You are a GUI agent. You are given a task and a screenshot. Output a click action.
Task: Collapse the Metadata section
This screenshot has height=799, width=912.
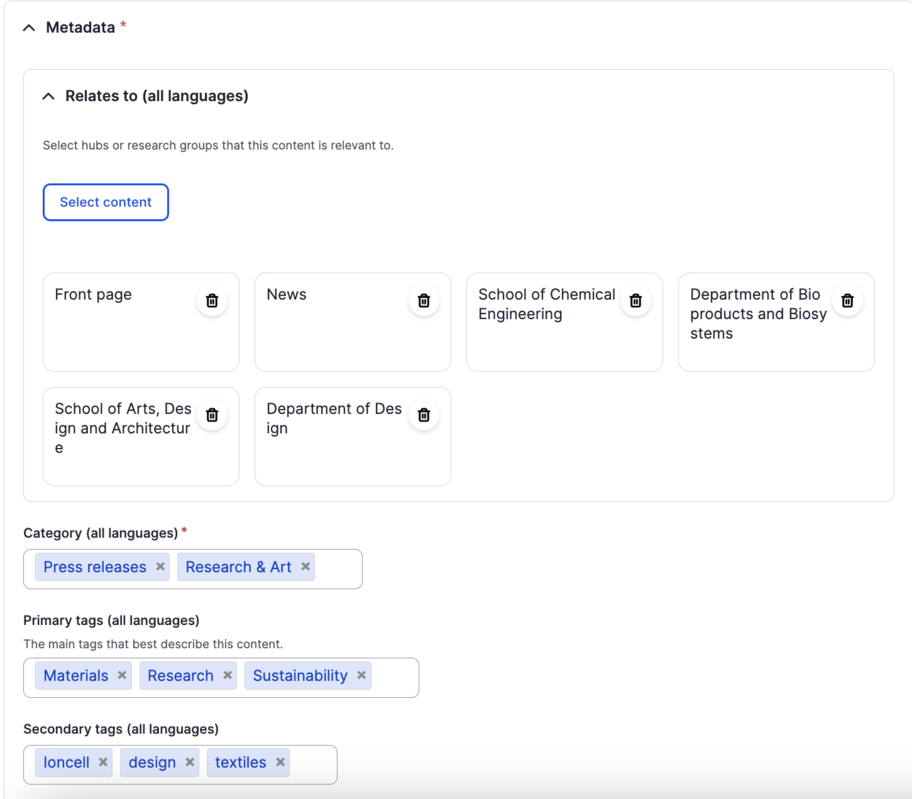pos(29,28)
